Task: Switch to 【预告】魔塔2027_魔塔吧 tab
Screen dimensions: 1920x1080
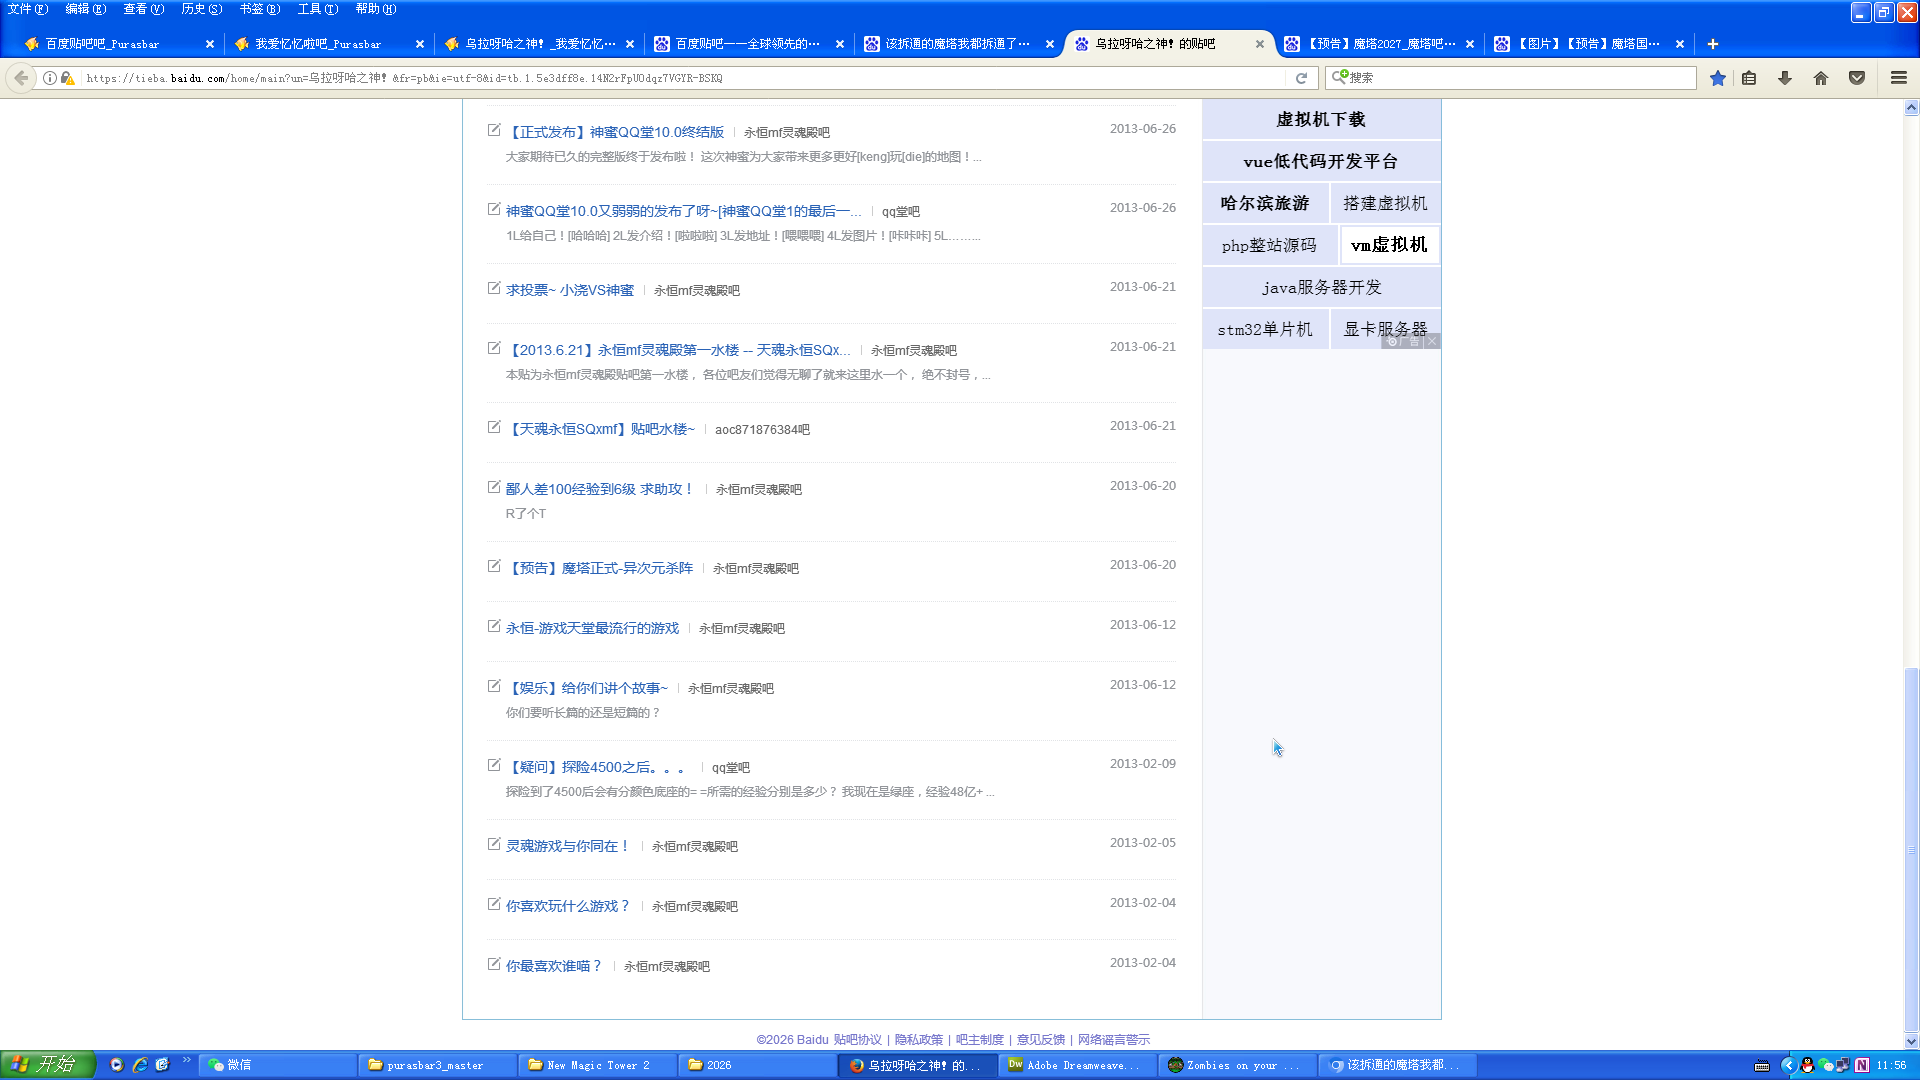Action: click(1376, 44)
